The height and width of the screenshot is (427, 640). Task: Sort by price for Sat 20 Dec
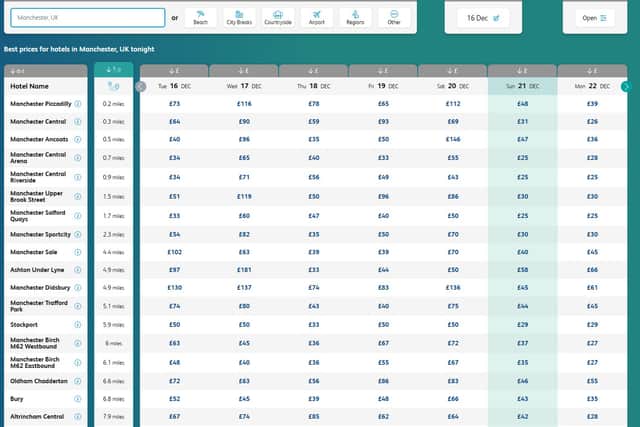tap(453, 71)
